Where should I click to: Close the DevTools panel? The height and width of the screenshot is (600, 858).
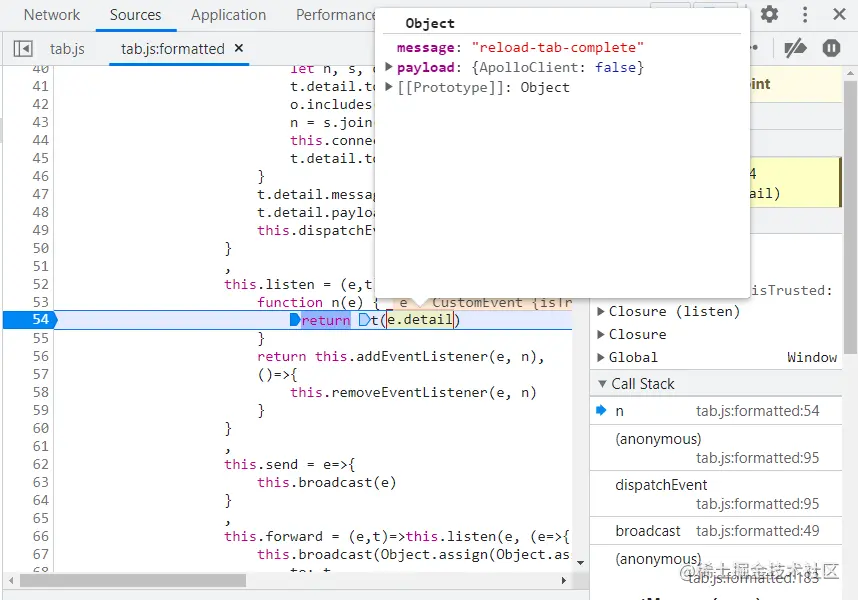839,14
